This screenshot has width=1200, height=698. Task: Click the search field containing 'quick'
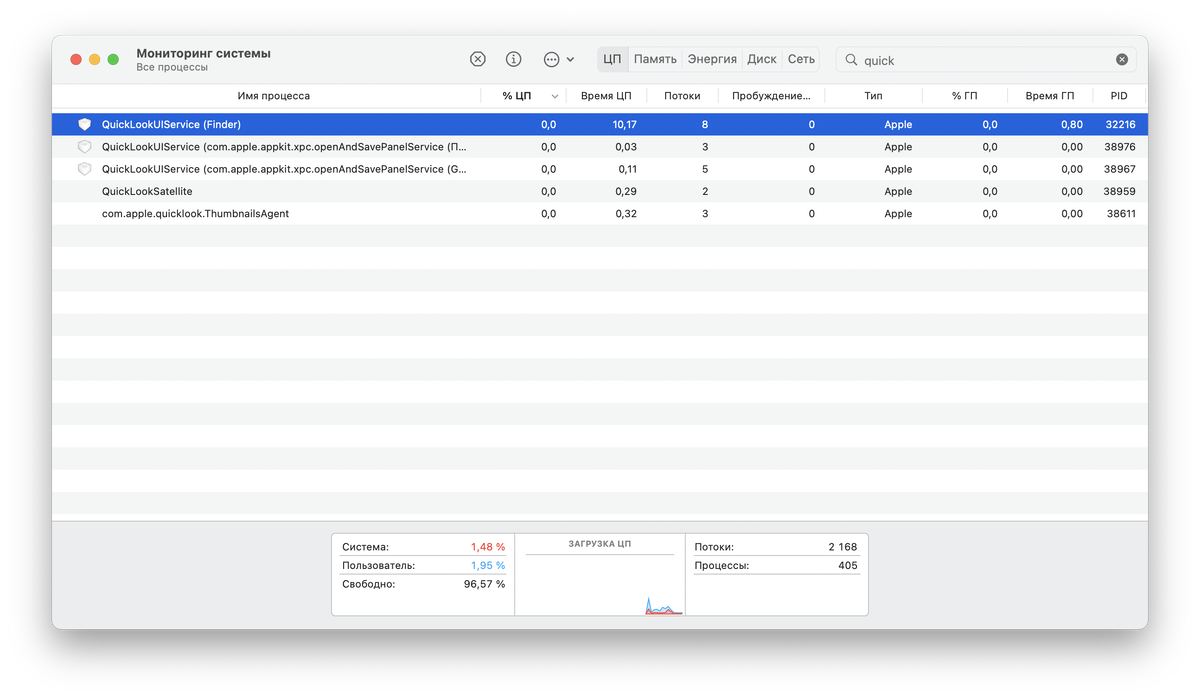click(986, 60)
